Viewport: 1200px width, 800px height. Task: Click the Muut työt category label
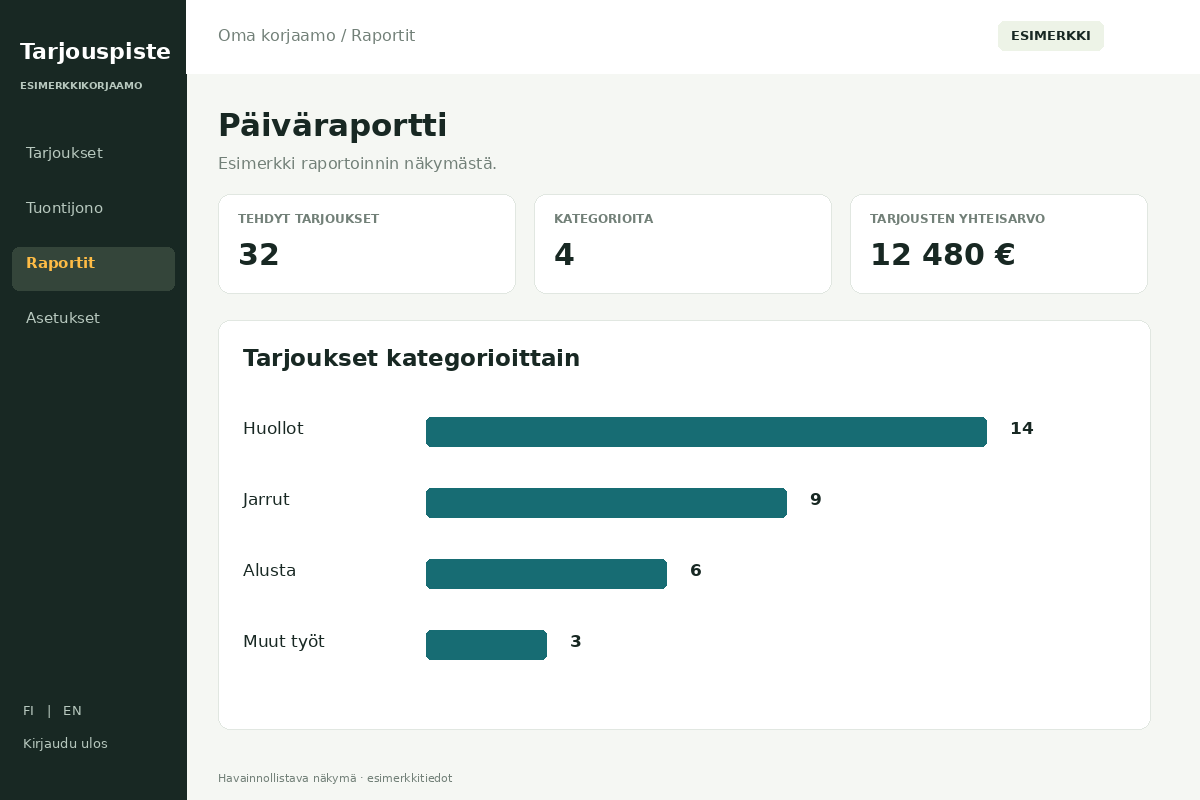pos(284,642)
